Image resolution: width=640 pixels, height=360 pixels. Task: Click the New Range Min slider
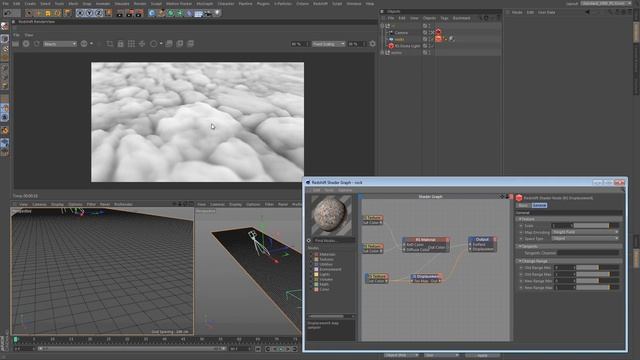[597, 281]
